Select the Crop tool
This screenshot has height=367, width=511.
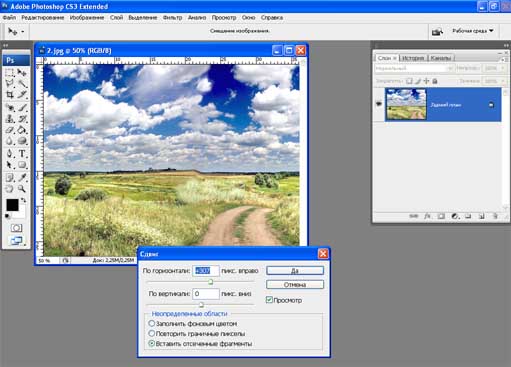click(10, 95)
